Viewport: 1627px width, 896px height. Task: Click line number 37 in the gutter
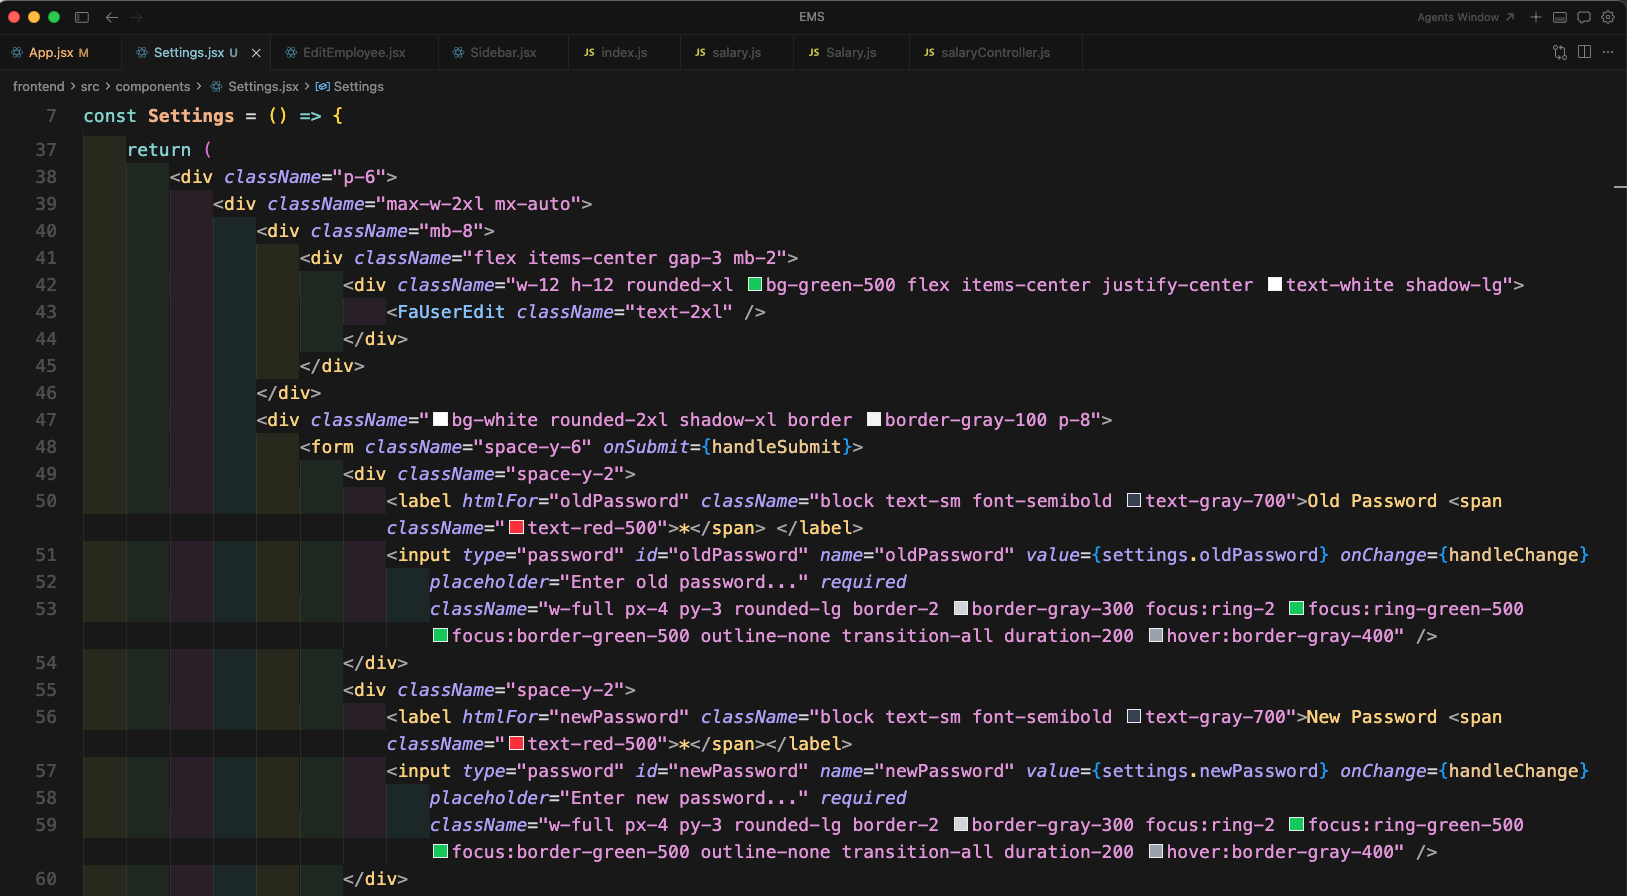coord(46,150)
